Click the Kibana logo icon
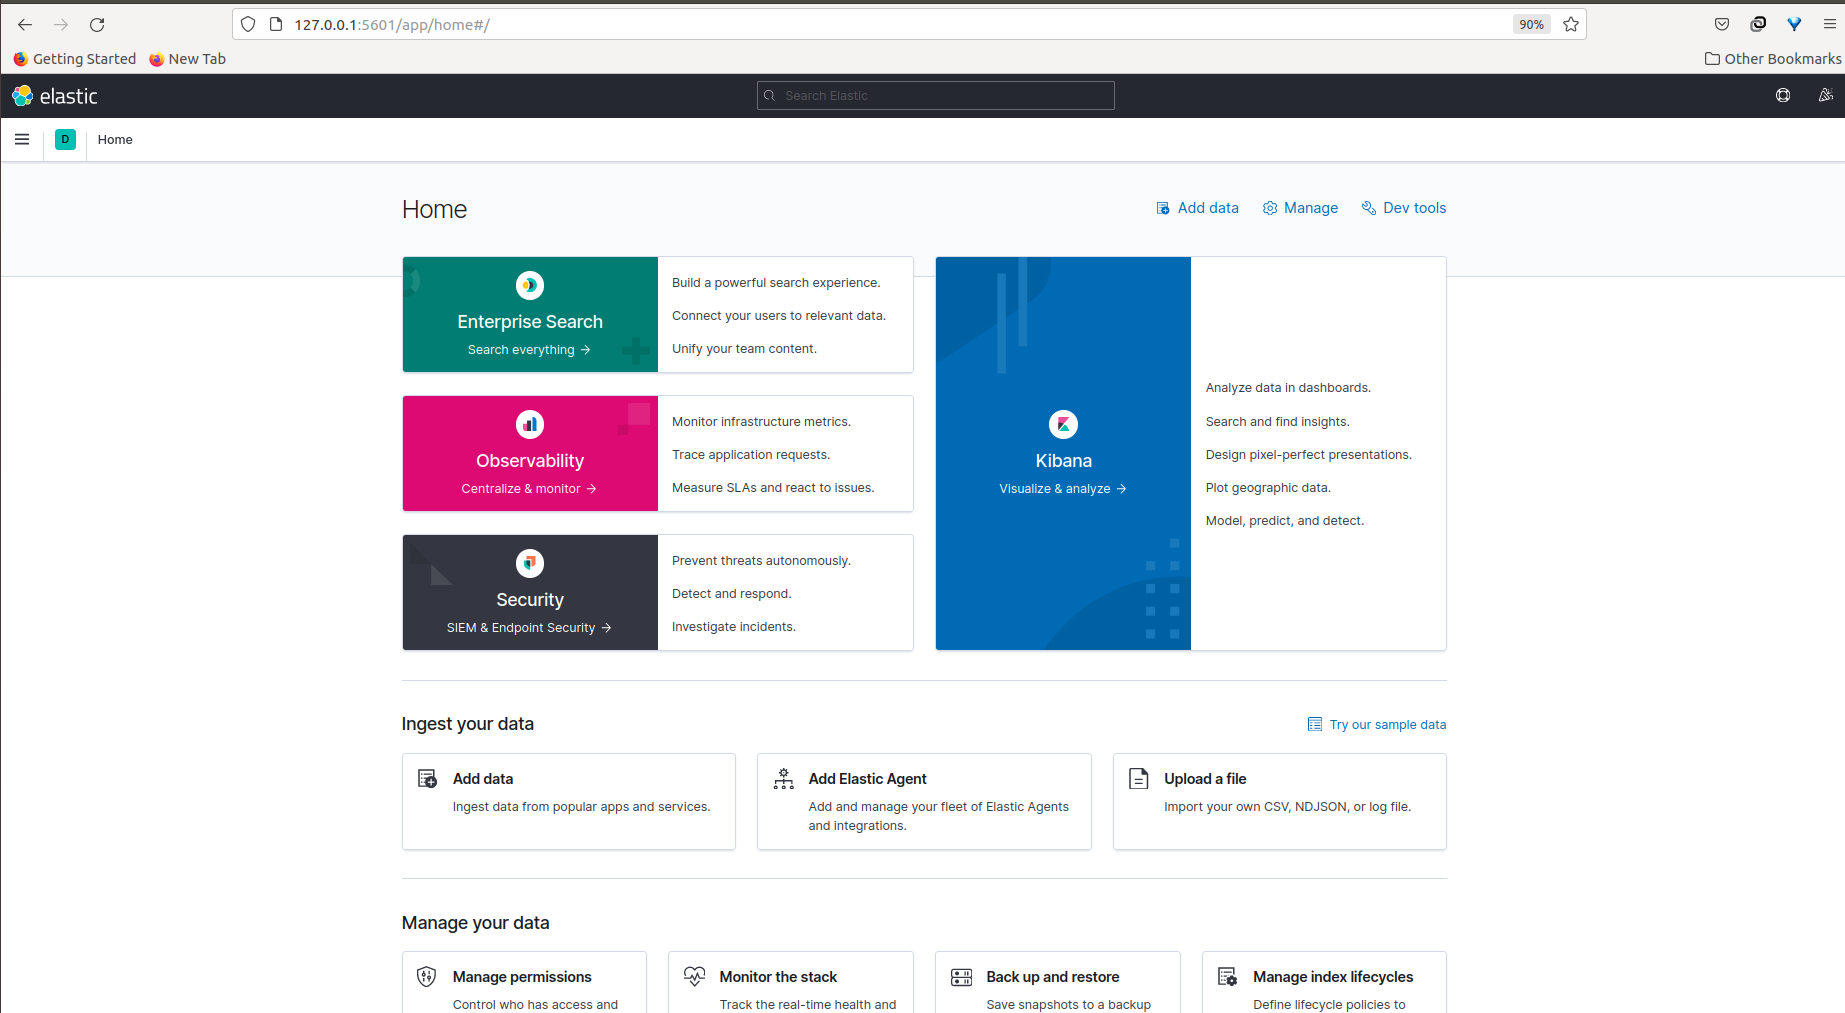The width and height of the screenshot is (1845, 1013). (1063, 424)
